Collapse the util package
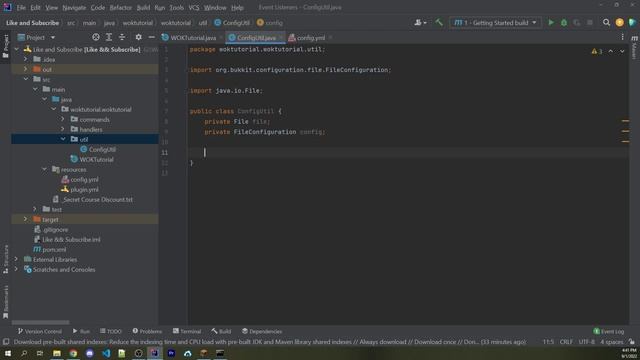The width and height of the screenshot is (640, 360). point(63,139)
